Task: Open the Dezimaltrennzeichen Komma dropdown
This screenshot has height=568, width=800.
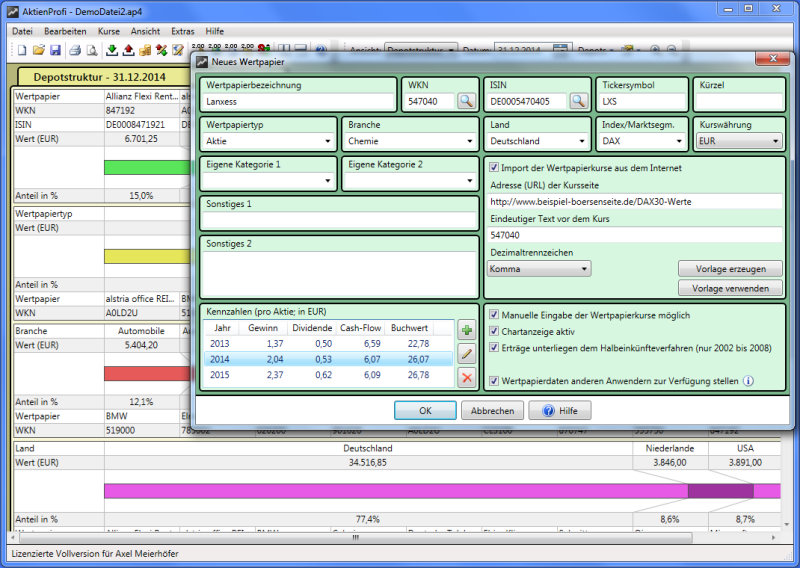Action: pos(539,269)
